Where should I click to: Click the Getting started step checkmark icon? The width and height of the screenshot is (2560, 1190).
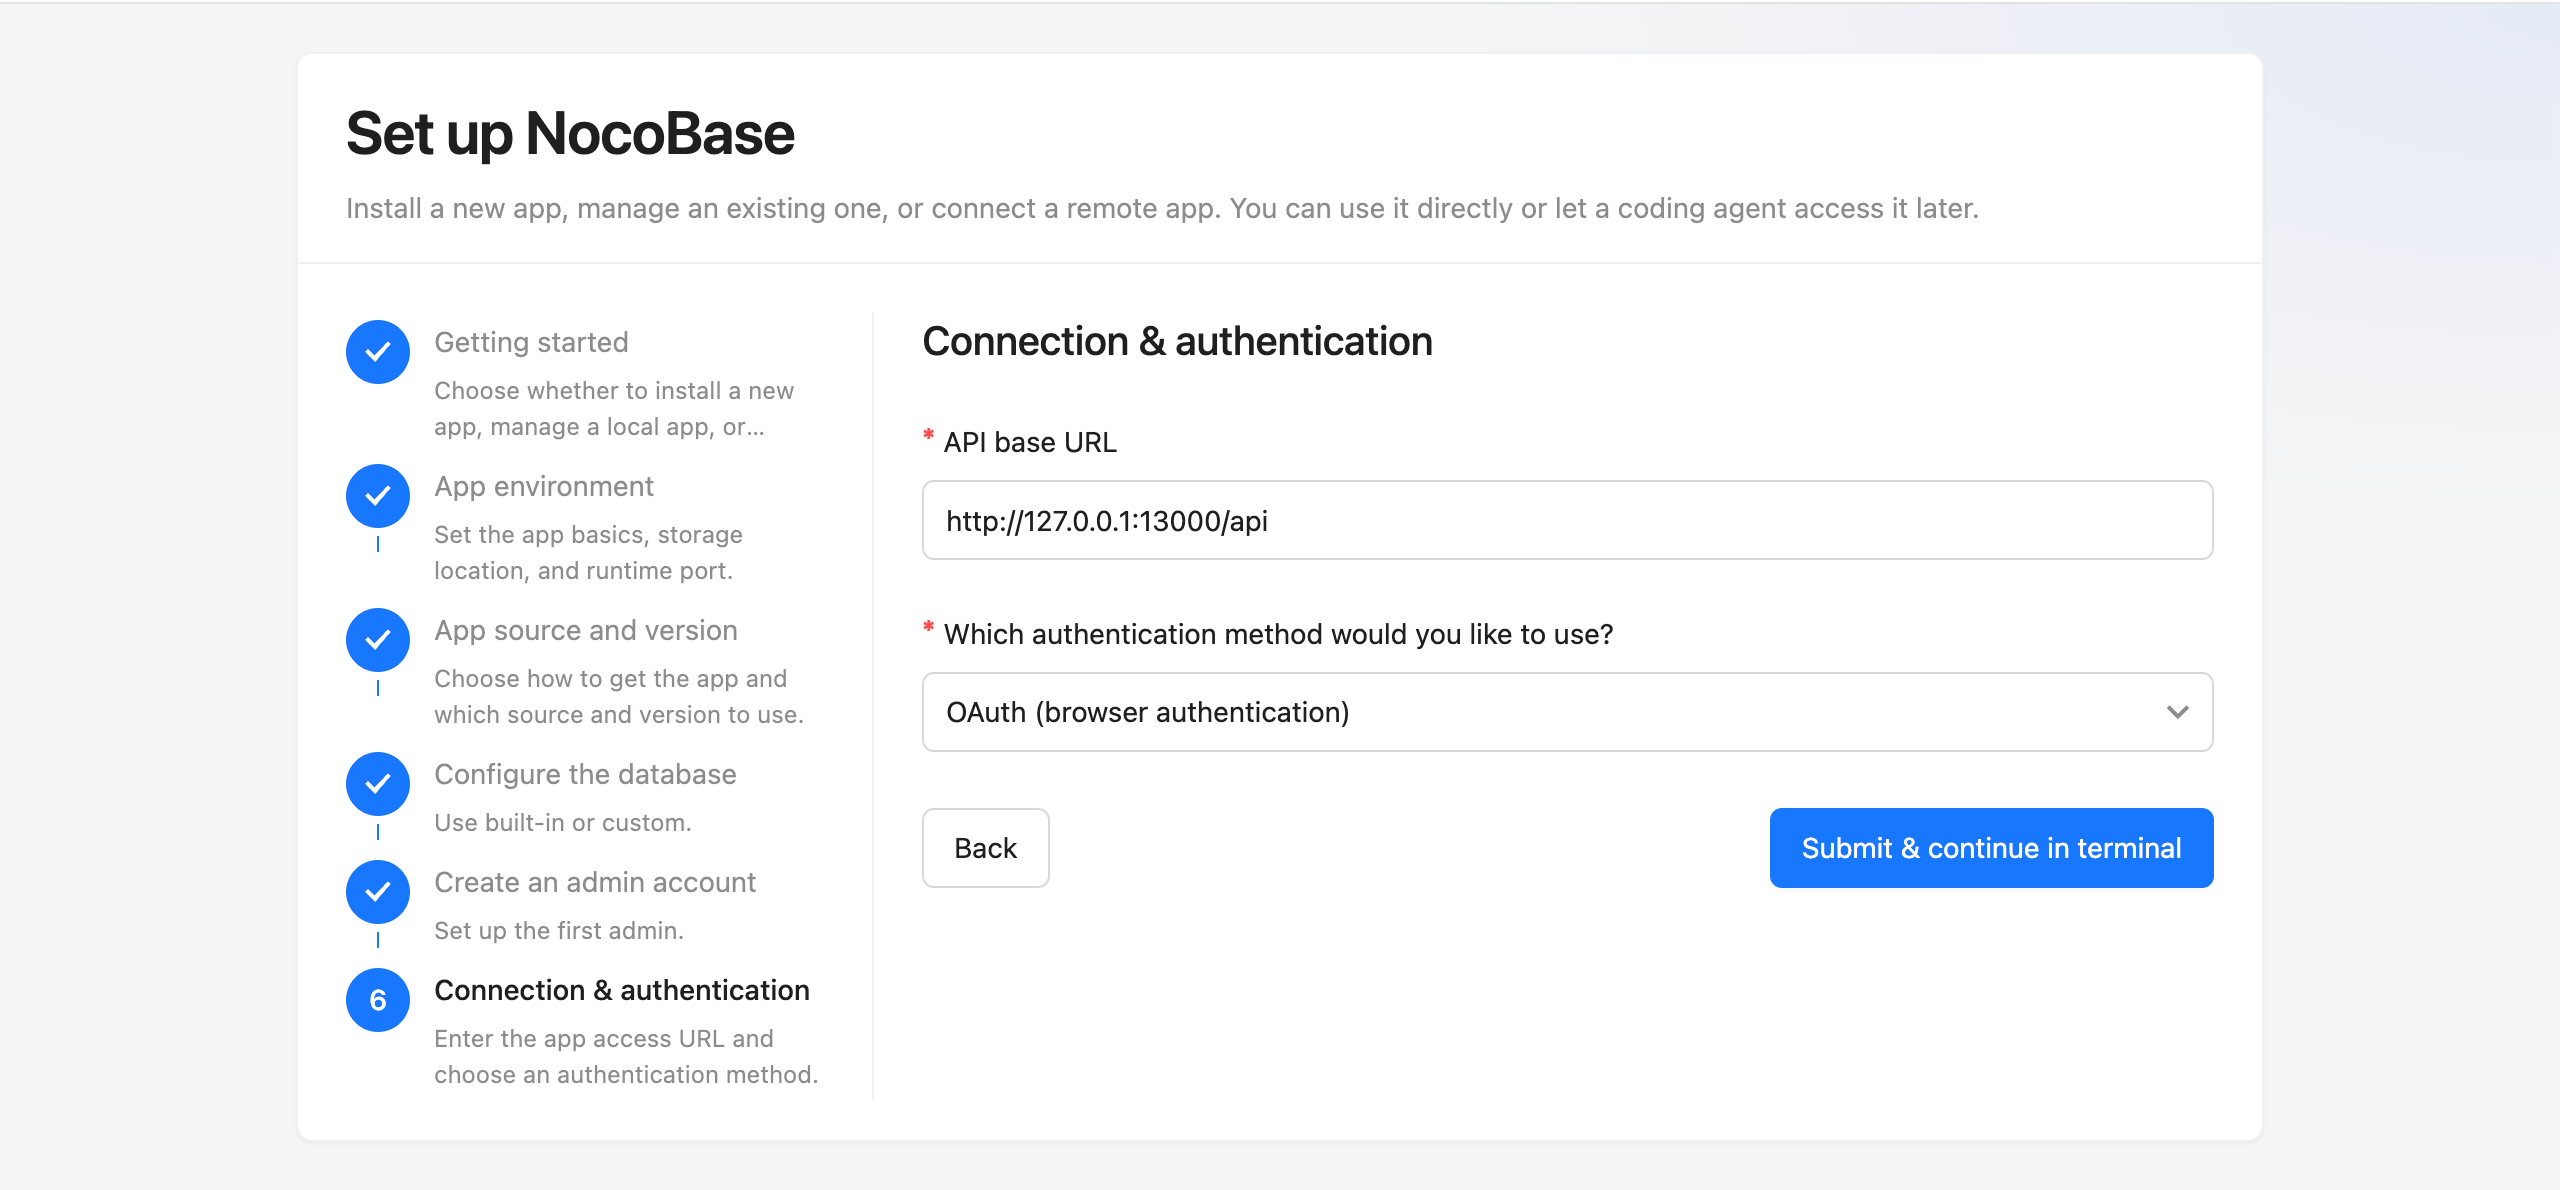coord(378,352)
